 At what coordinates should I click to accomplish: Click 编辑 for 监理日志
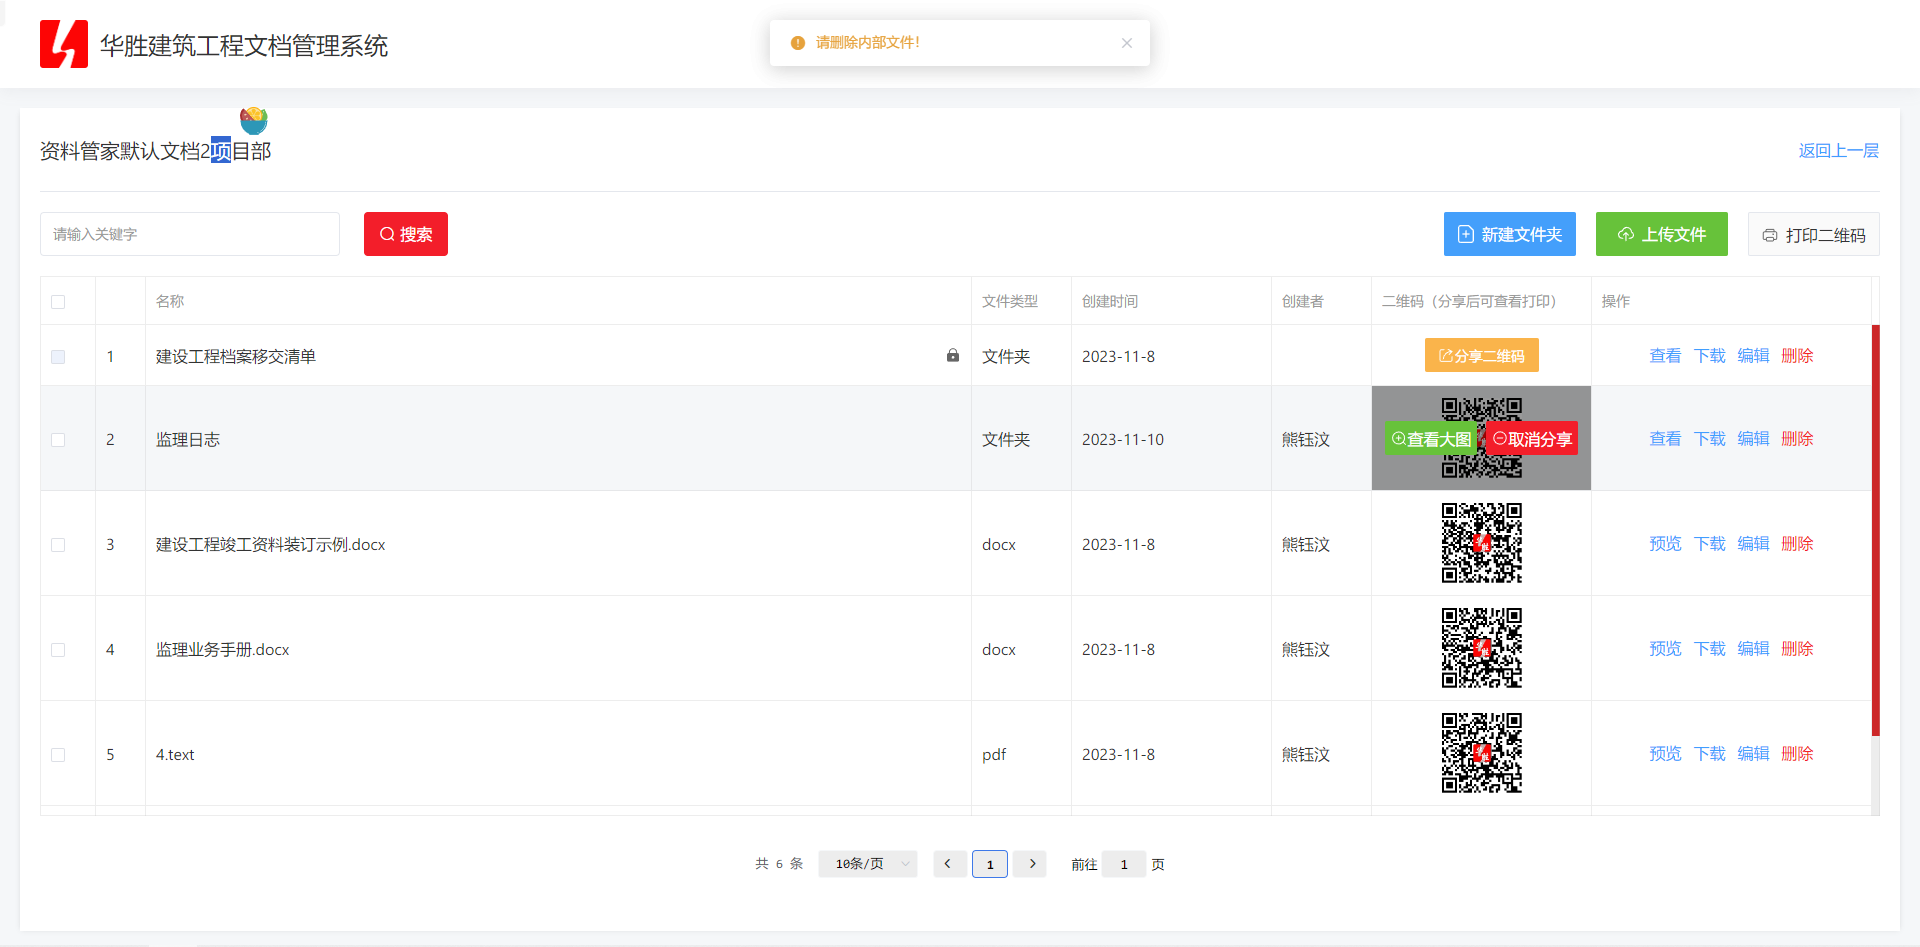click(1753, 439)
